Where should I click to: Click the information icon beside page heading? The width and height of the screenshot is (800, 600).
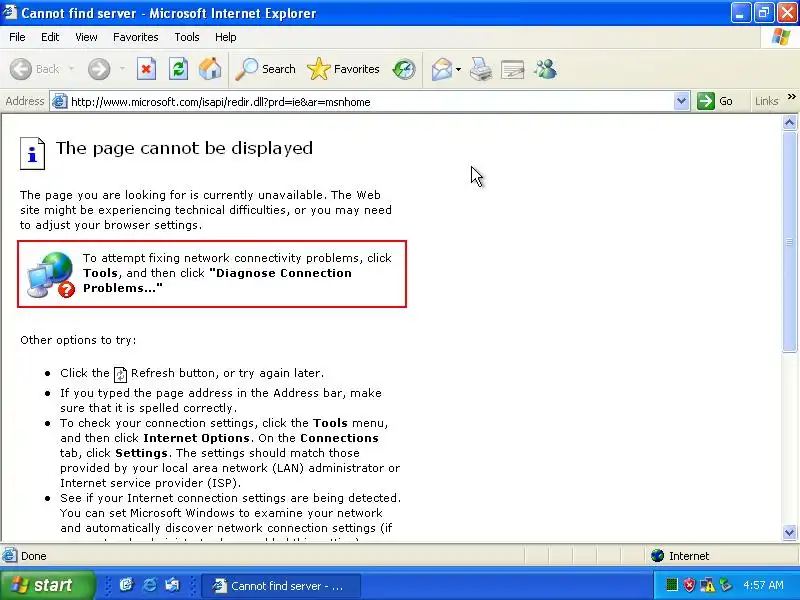(32, 154)
